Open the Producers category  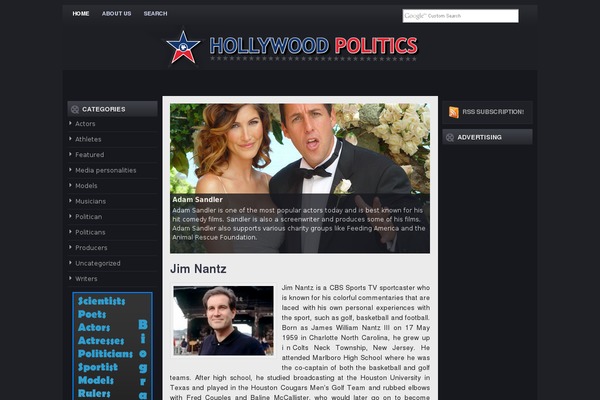click(91, 248)
